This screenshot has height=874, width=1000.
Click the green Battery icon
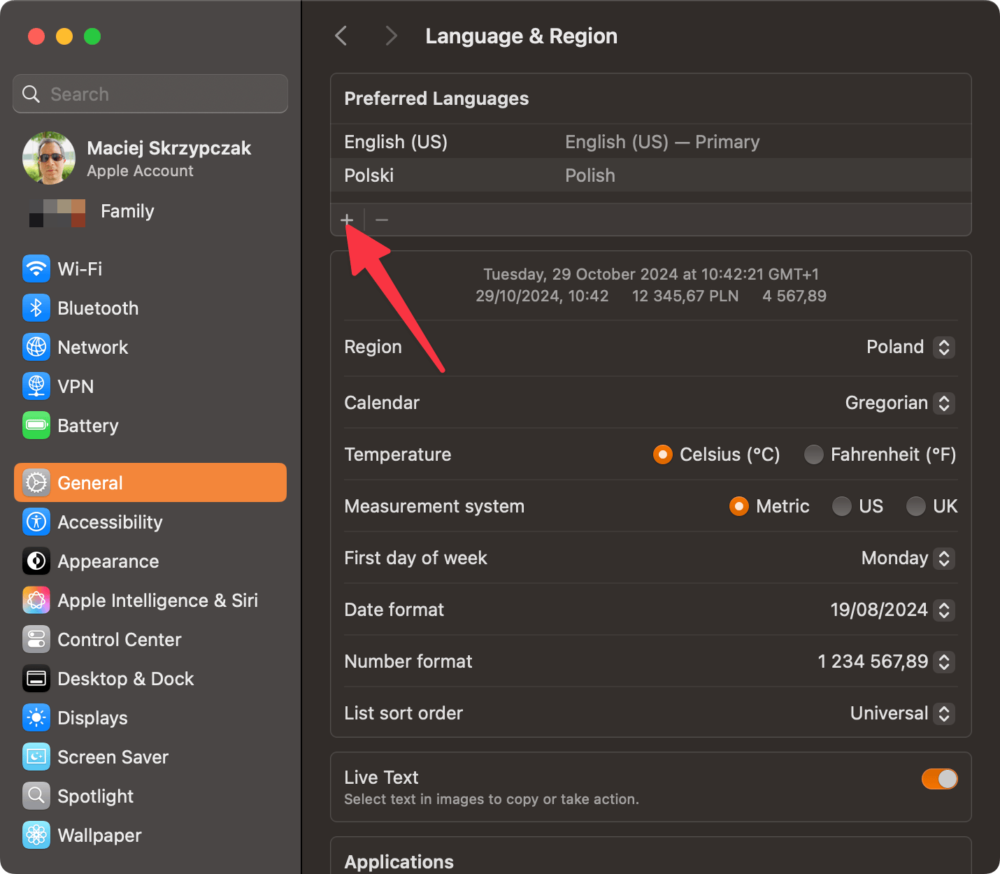(36, 426)
